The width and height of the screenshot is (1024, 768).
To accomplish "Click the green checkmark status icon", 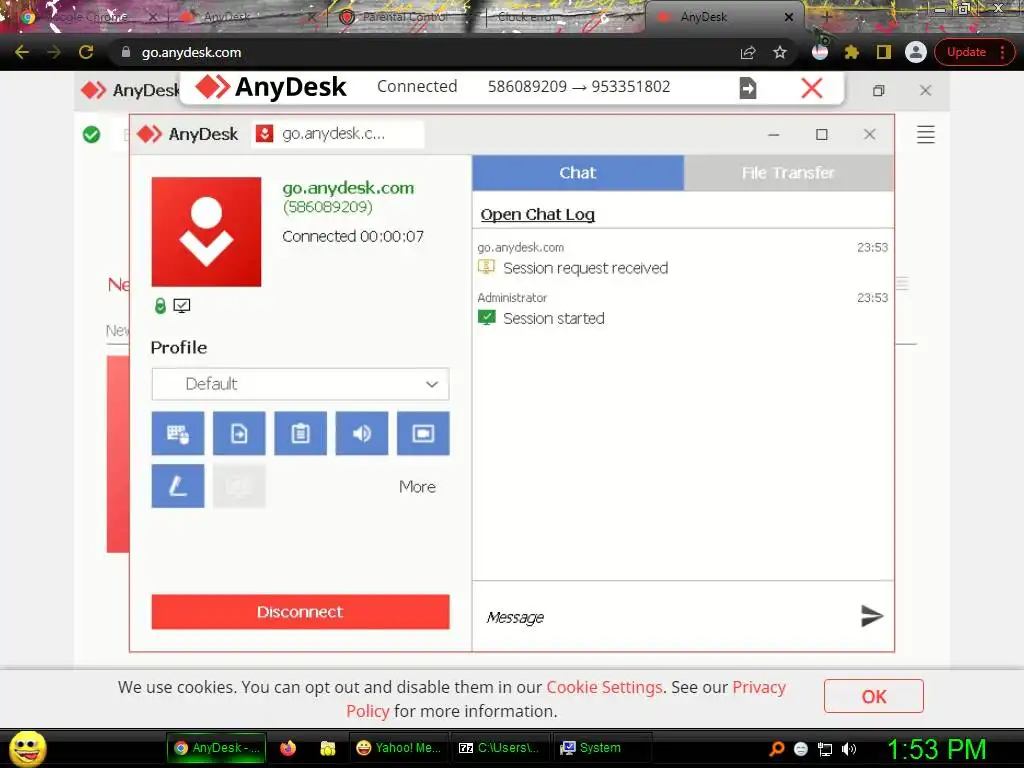I will pyautogui.click(x=91, y=135).
